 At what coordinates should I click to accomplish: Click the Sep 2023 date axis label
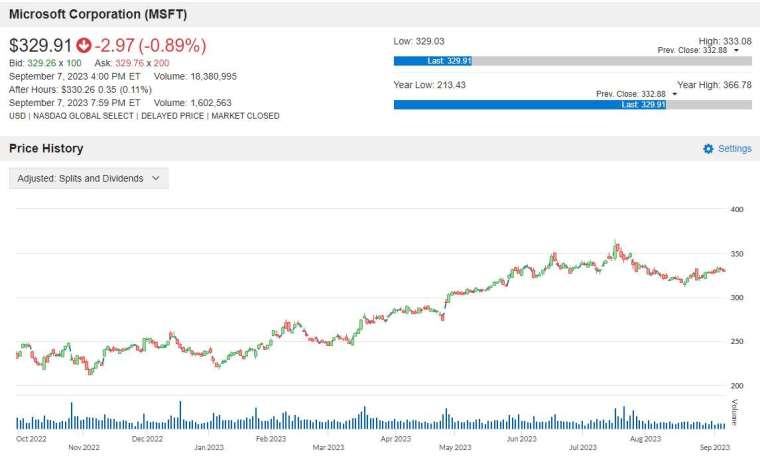(x=714, y=447)
